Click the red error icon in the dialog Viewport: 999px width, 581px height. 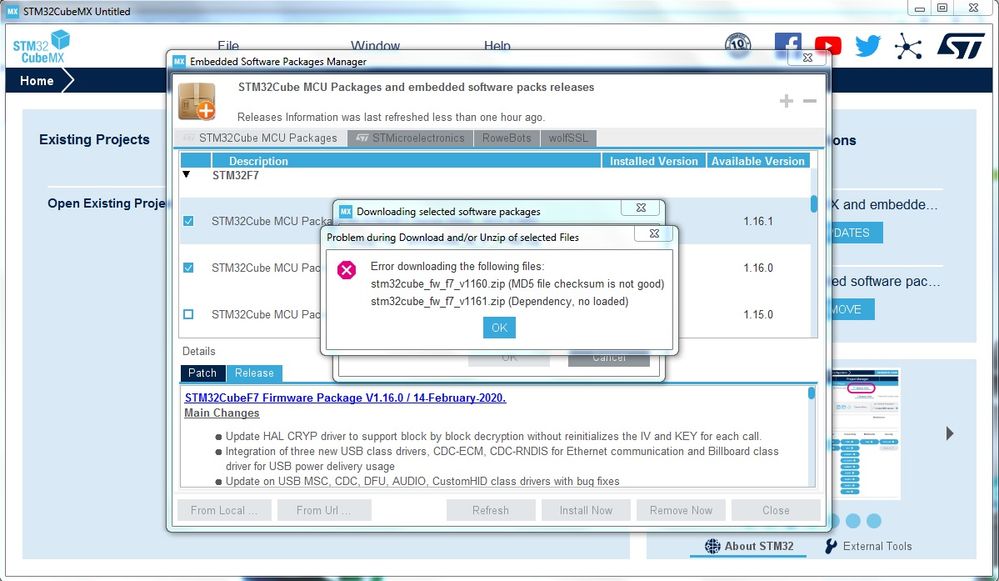tap(347, 270)
